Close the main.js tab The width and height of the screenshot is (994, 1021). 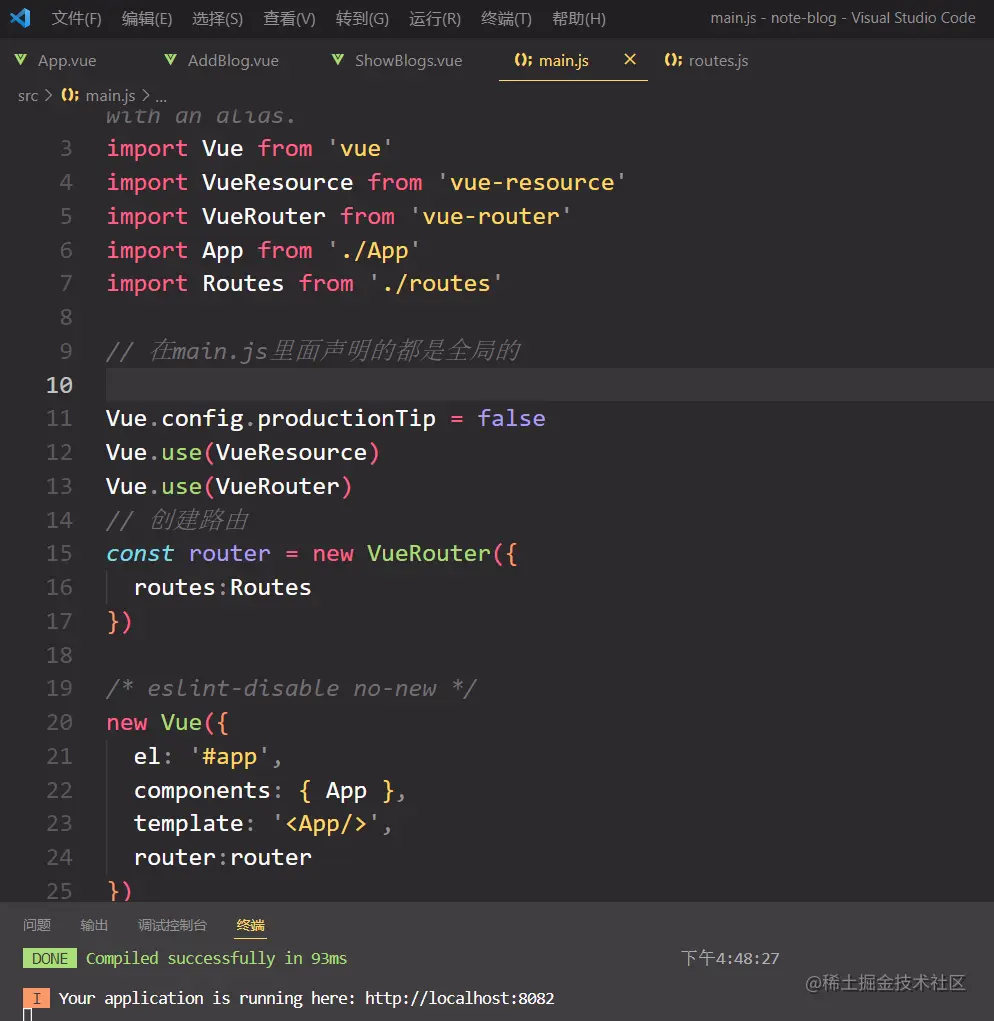tap(629, 59)
